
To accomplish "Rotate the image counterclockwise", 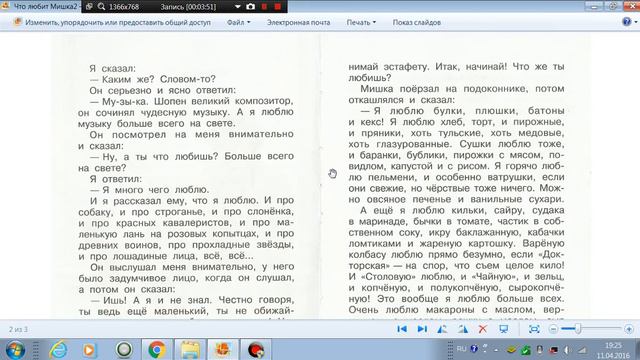I will 442,329.
